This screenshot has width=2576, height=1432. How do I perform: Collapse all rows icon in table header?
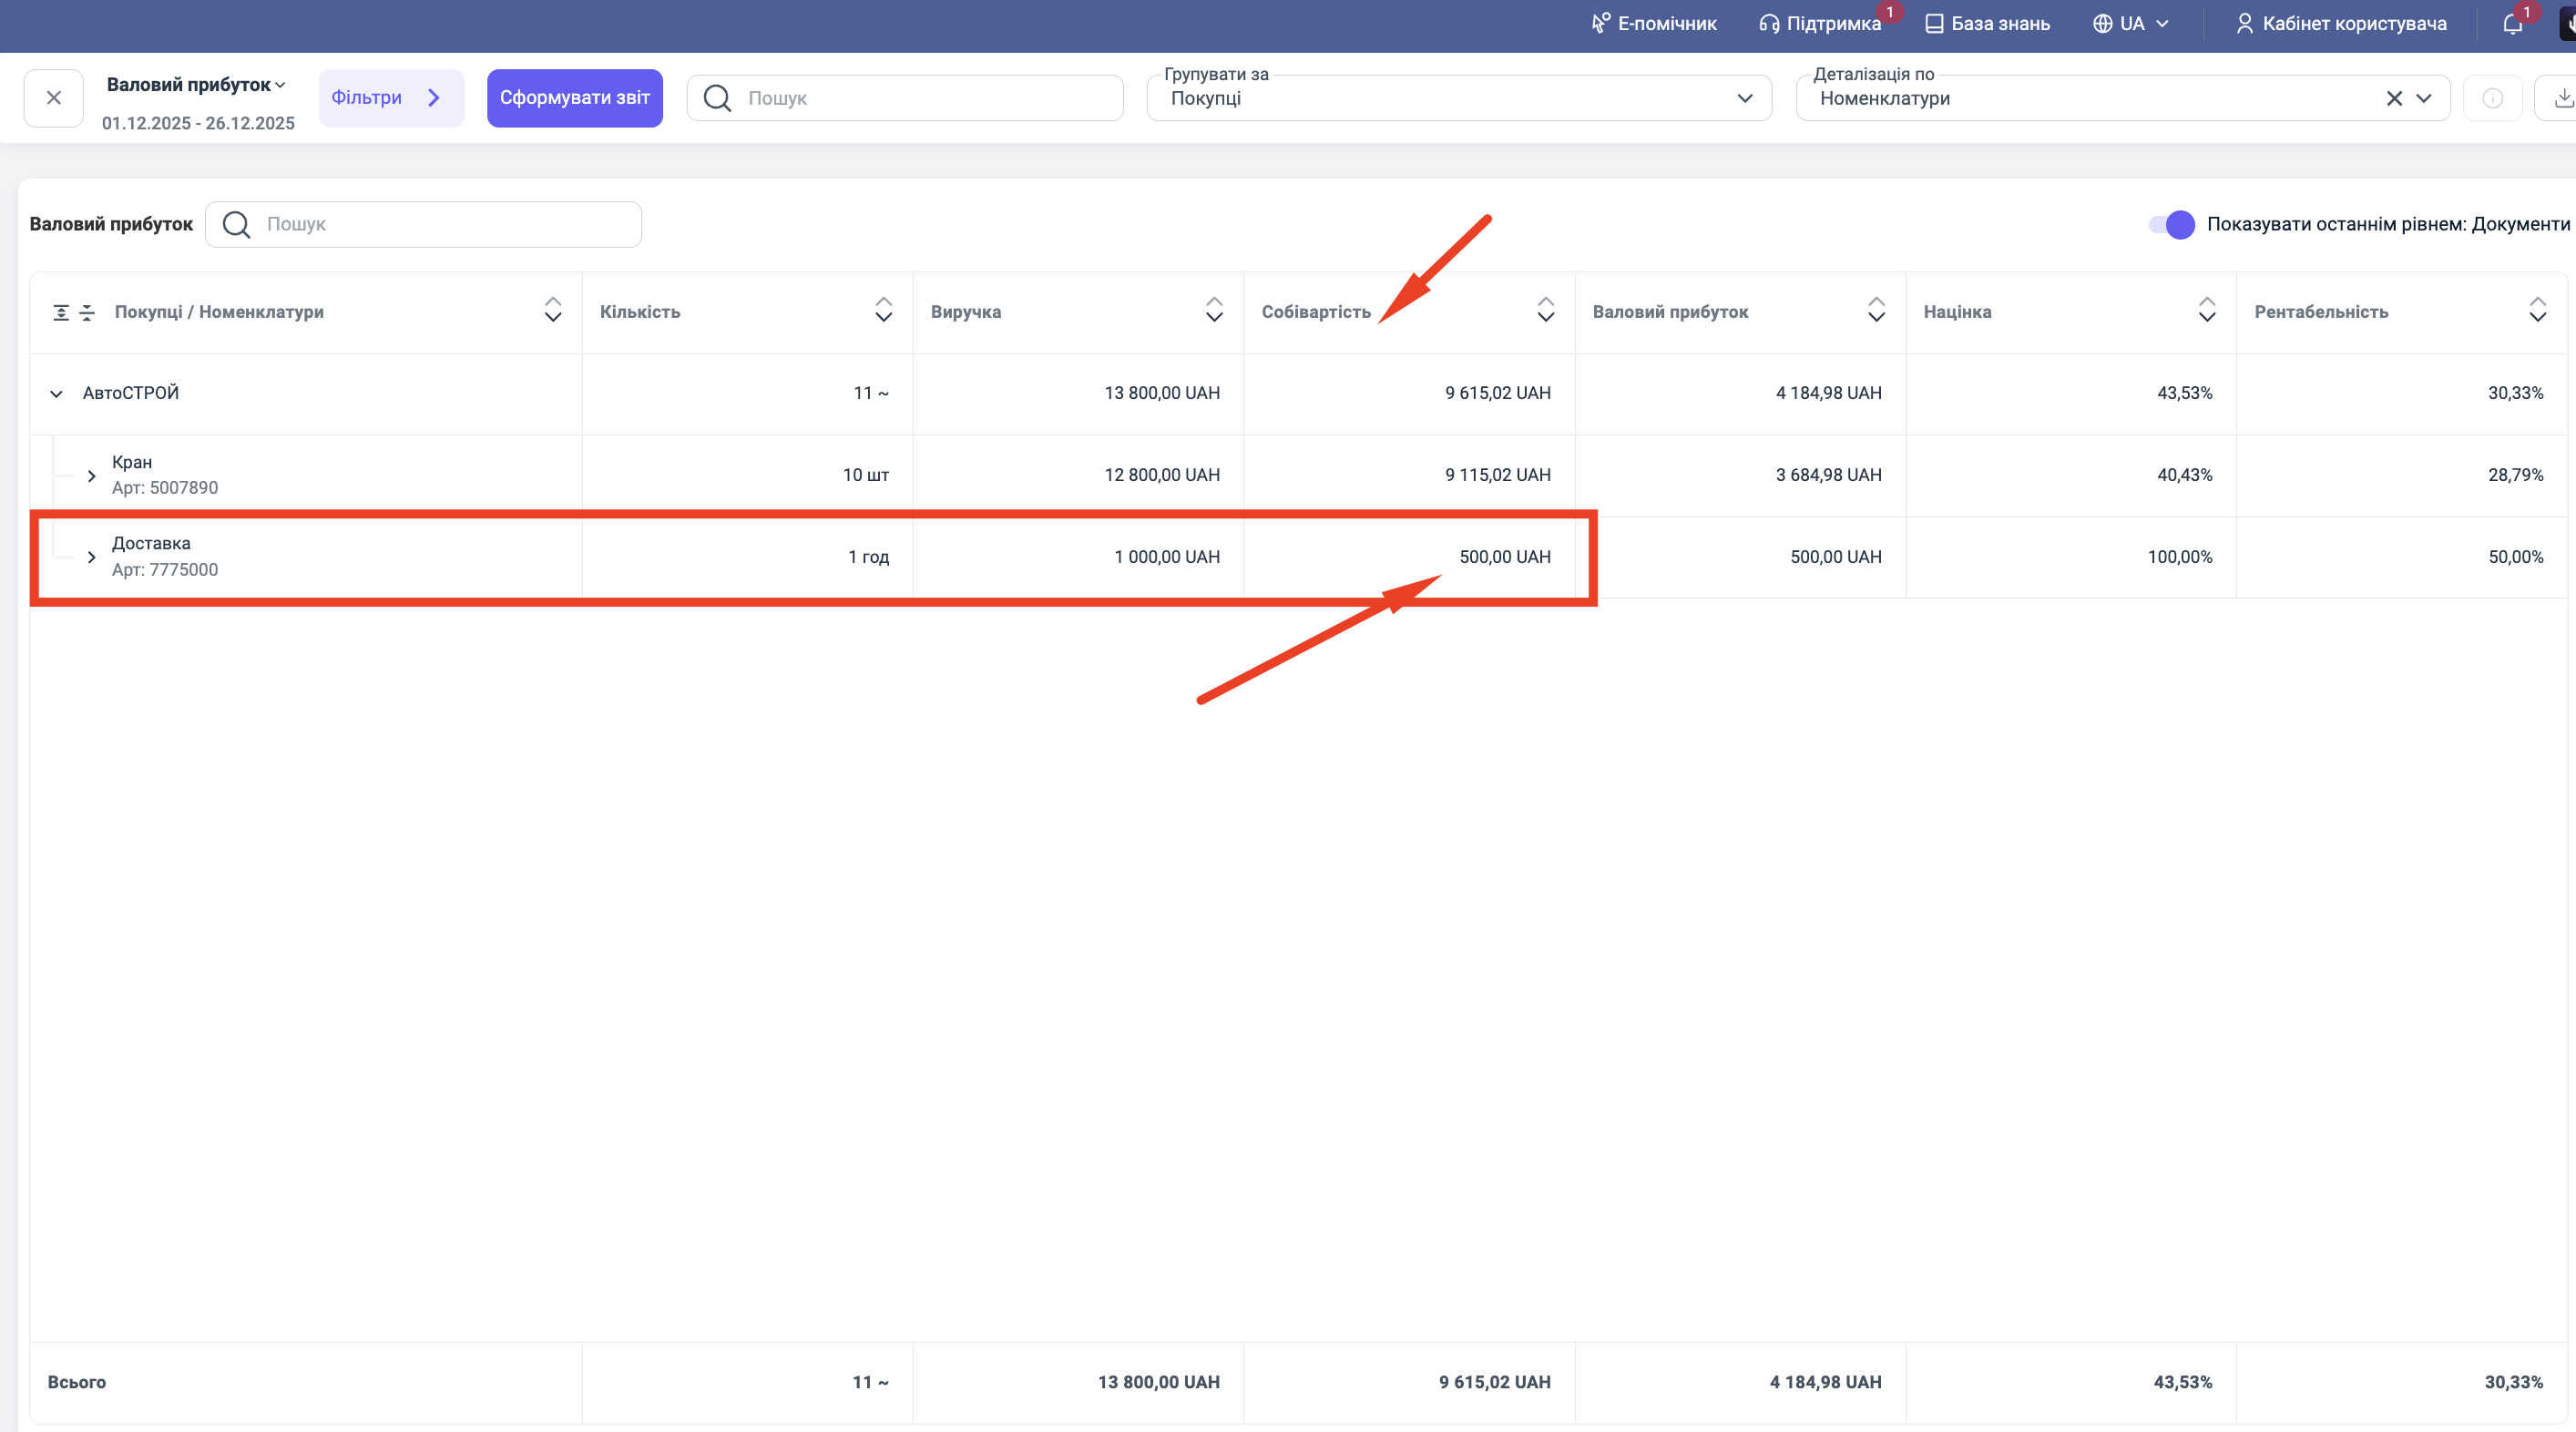point(87,312)
